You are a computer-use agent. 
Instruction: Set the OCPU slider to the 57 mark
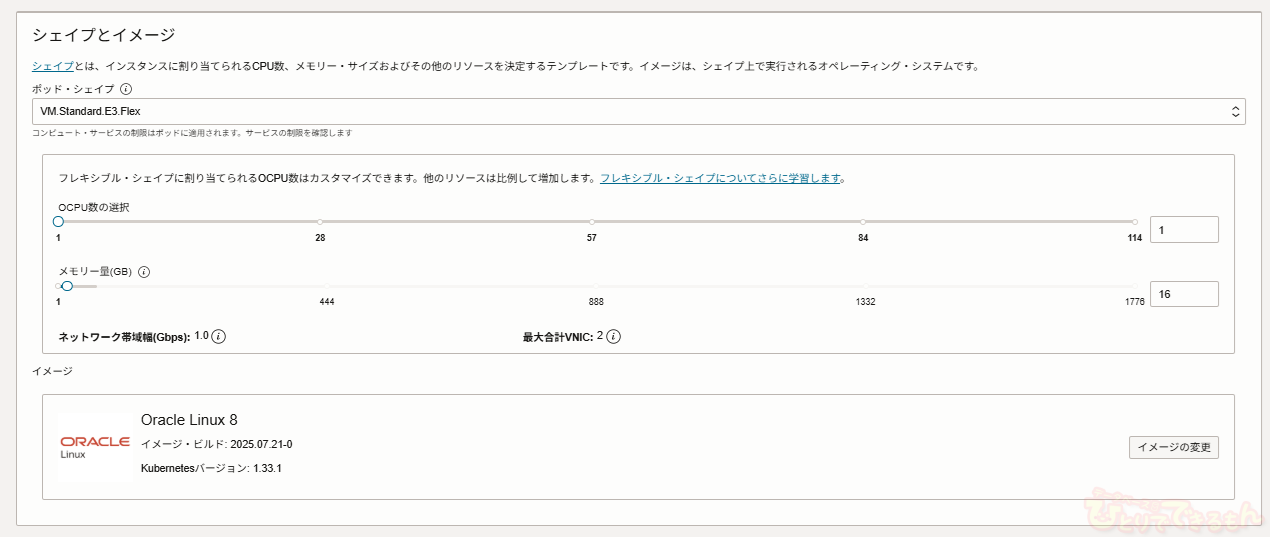pyautogui.click(x=592, y=222)
